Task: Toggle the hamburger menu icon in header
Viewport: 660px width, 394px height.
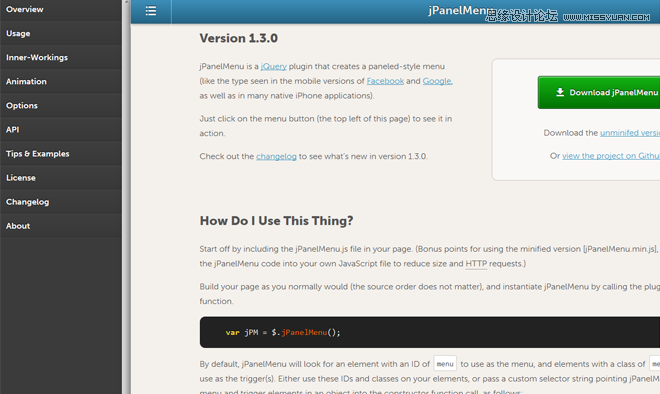Action: (151, 11)
